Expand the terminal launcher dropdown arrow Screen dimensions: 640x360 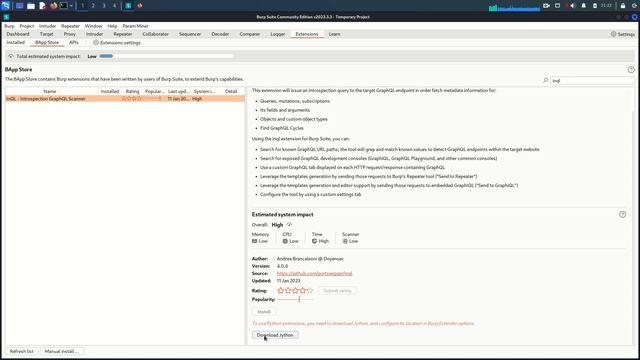pyautogui.click(x=71, y=6)
